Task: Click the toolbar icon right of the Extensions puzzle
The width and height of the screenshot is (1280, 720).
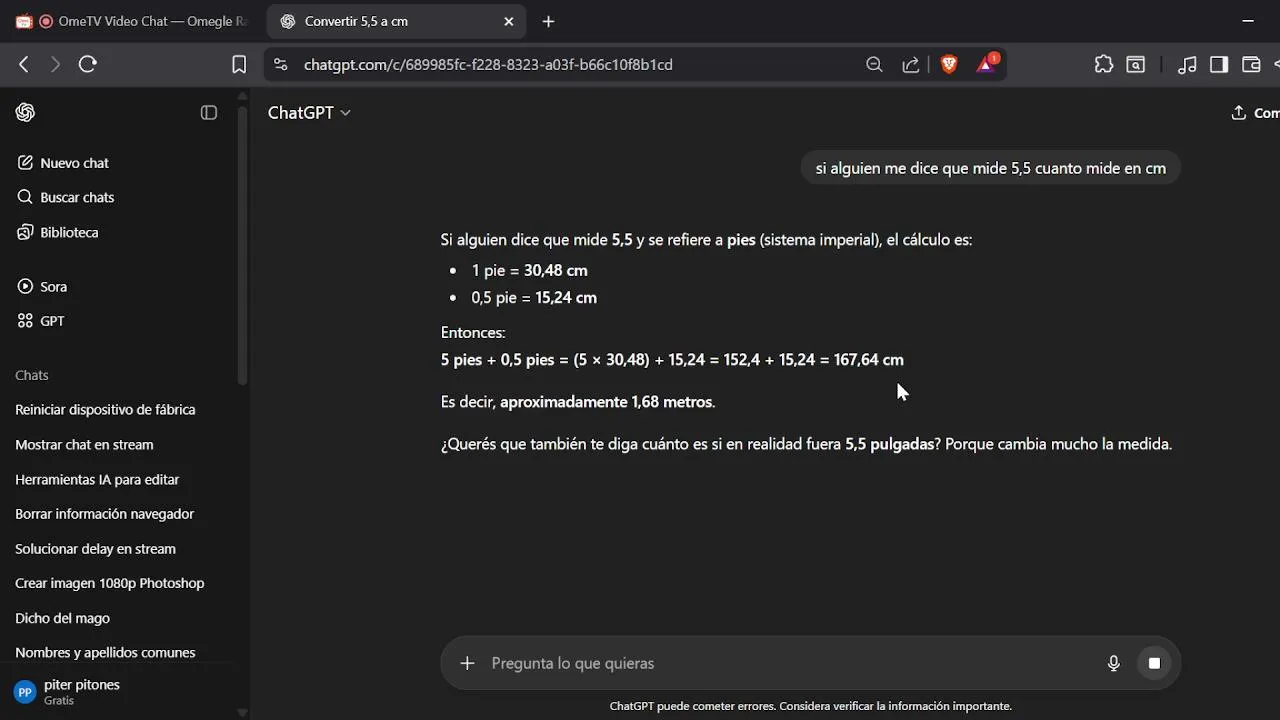Action: click(1136, 64)
